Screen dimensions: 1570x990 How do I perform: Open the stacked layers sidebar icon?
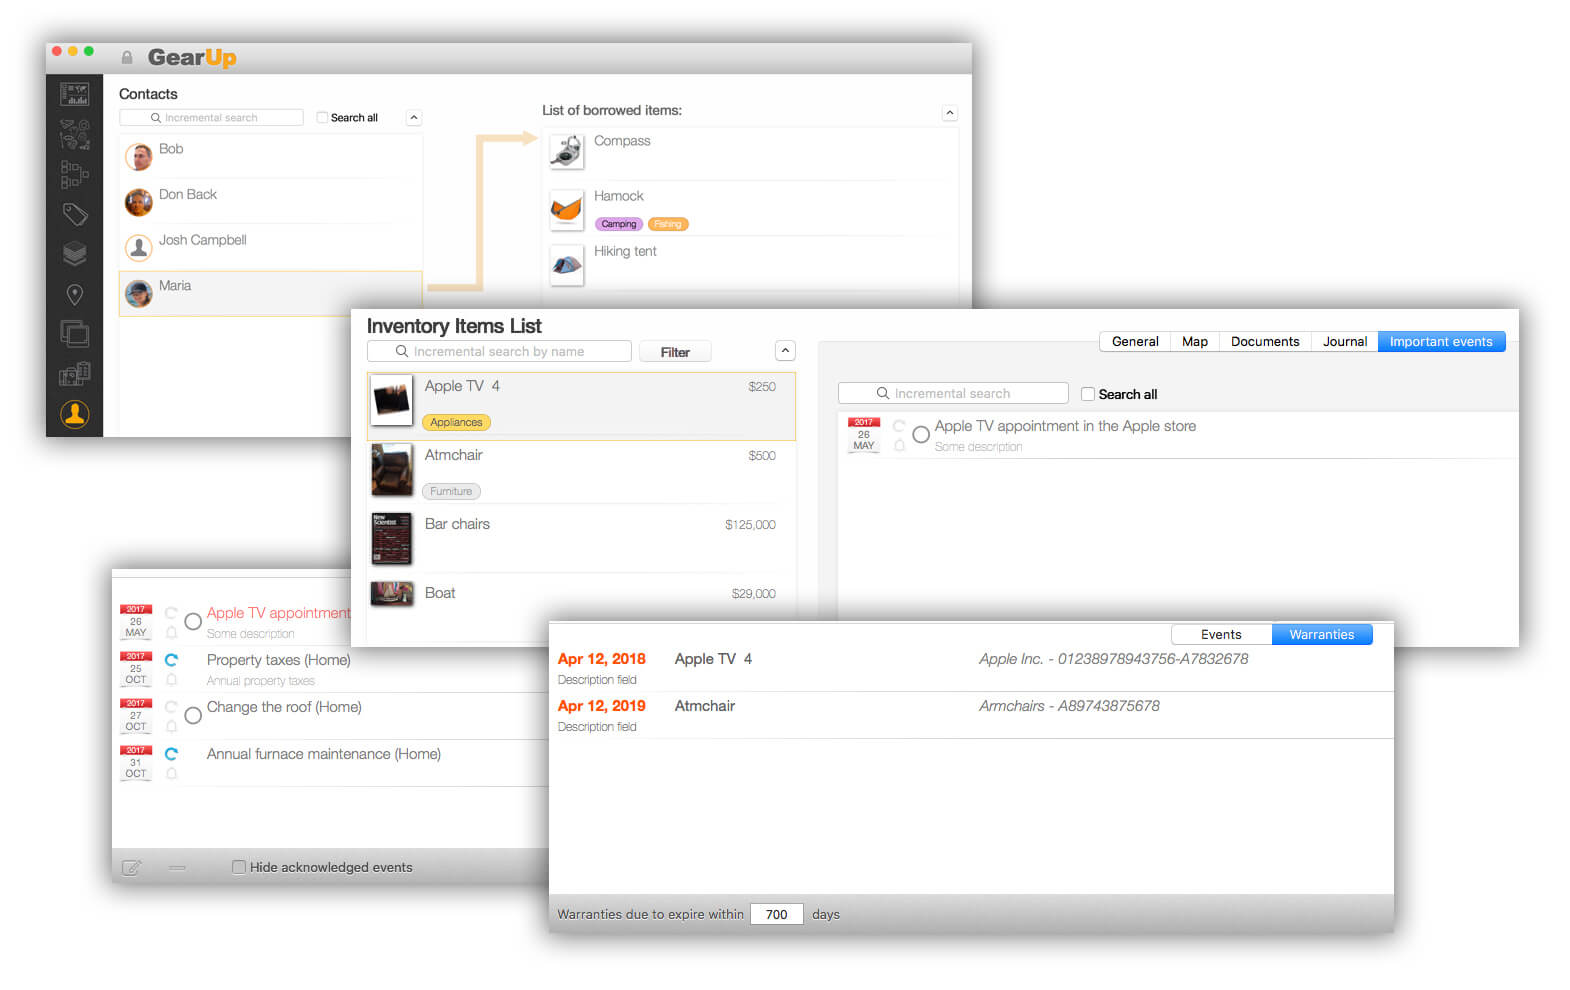(x=74, y=254)
